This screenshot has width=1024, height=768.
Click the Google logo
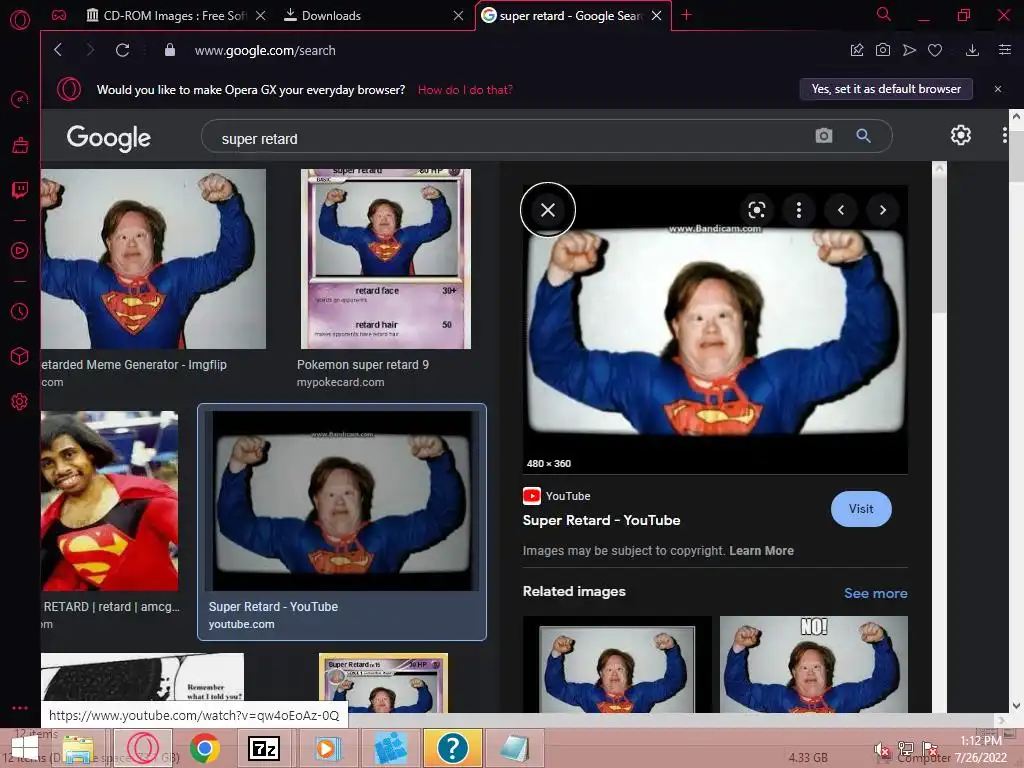[108, 137]
